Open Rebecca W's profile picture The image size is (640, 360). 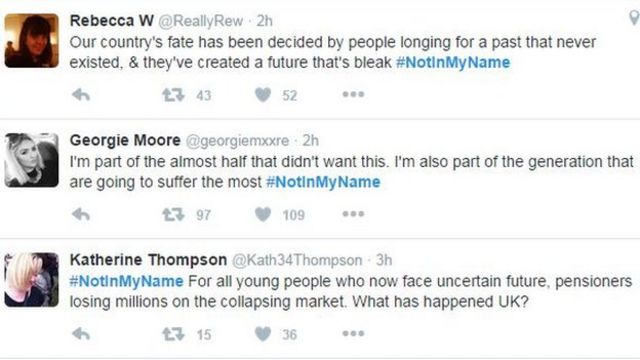pos(31,40)
